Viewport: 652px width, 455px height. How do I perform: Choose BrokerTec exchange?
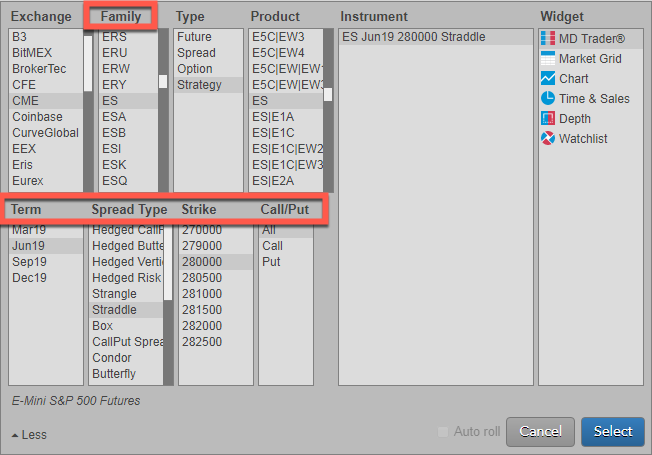coord(46,69)
